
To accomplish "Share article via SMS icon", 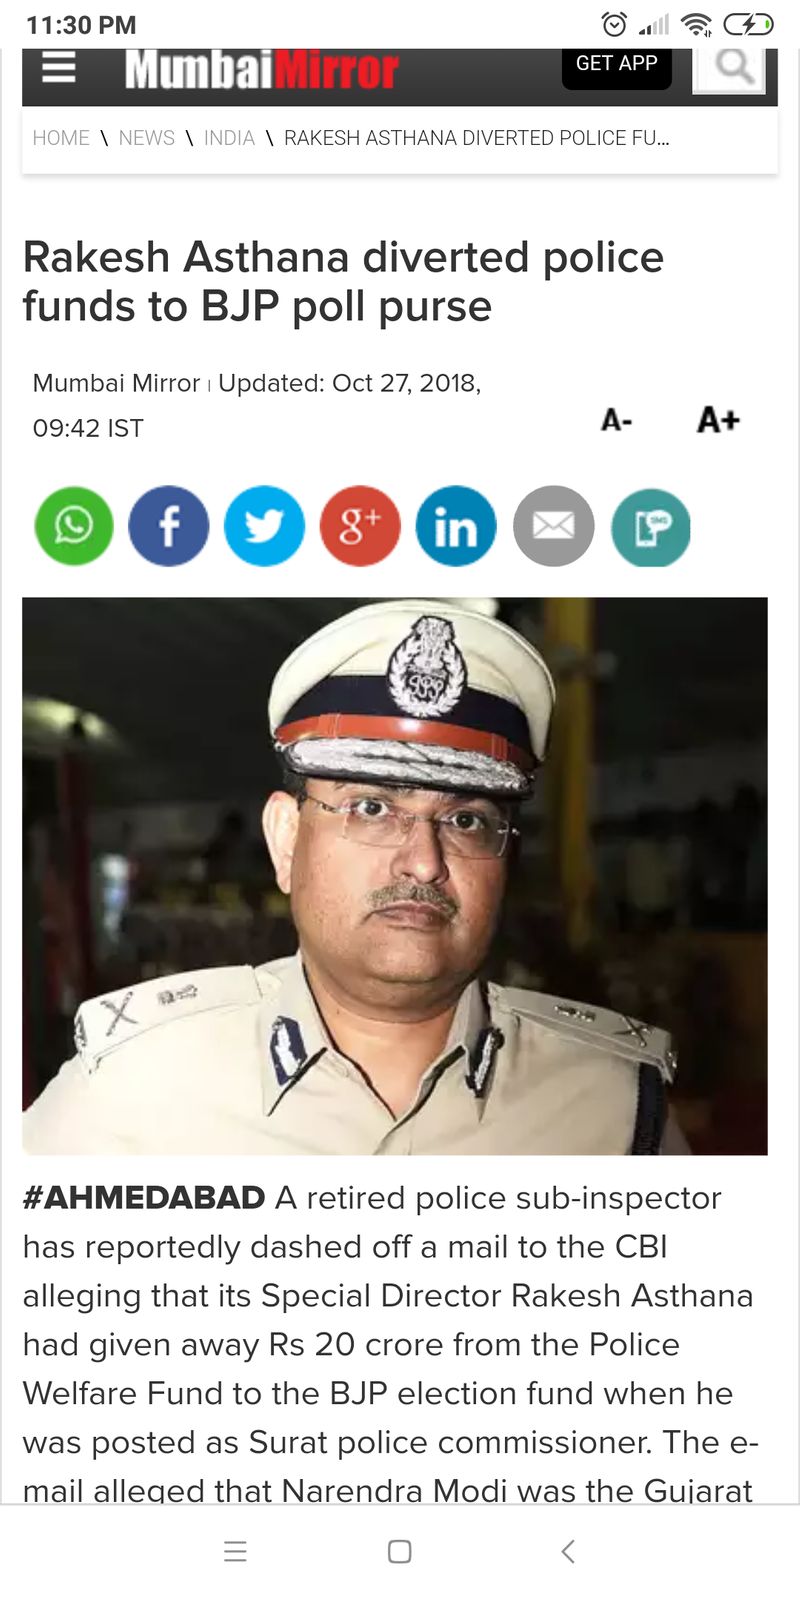I will tap(650, 526).
